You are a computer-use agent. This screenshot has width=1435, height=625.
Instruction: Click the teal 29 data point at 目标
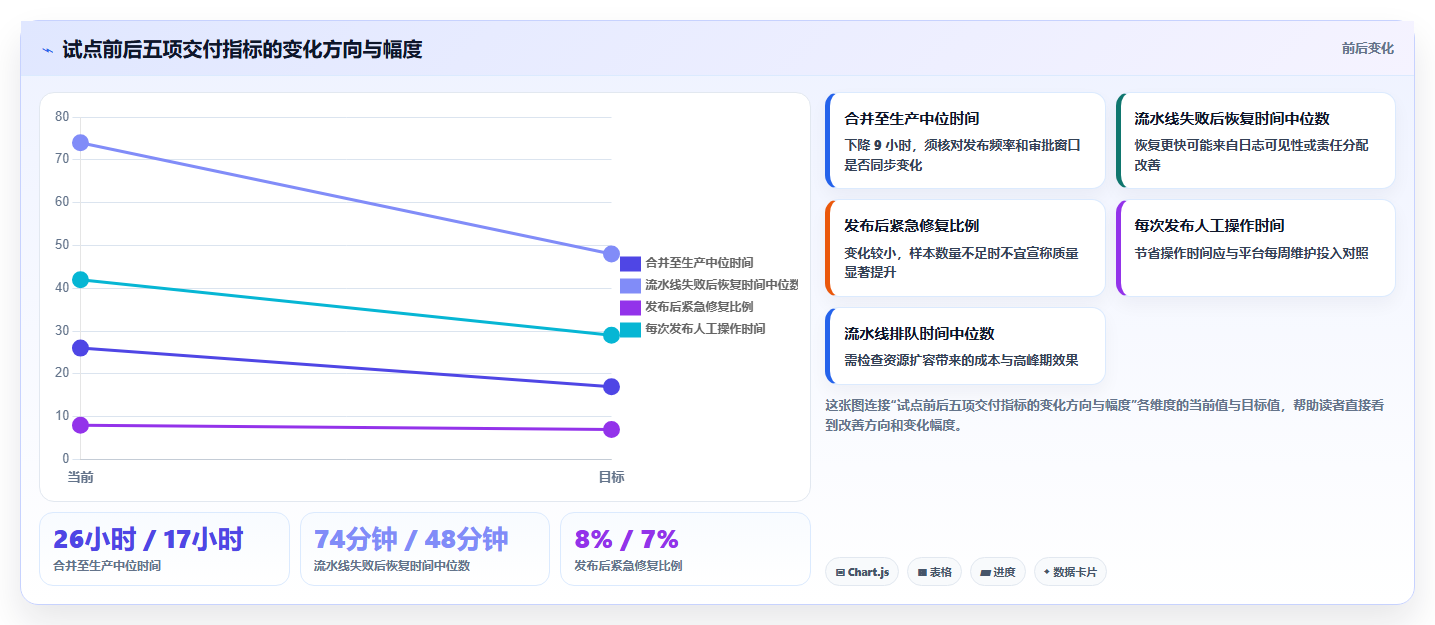coord(611,335)
